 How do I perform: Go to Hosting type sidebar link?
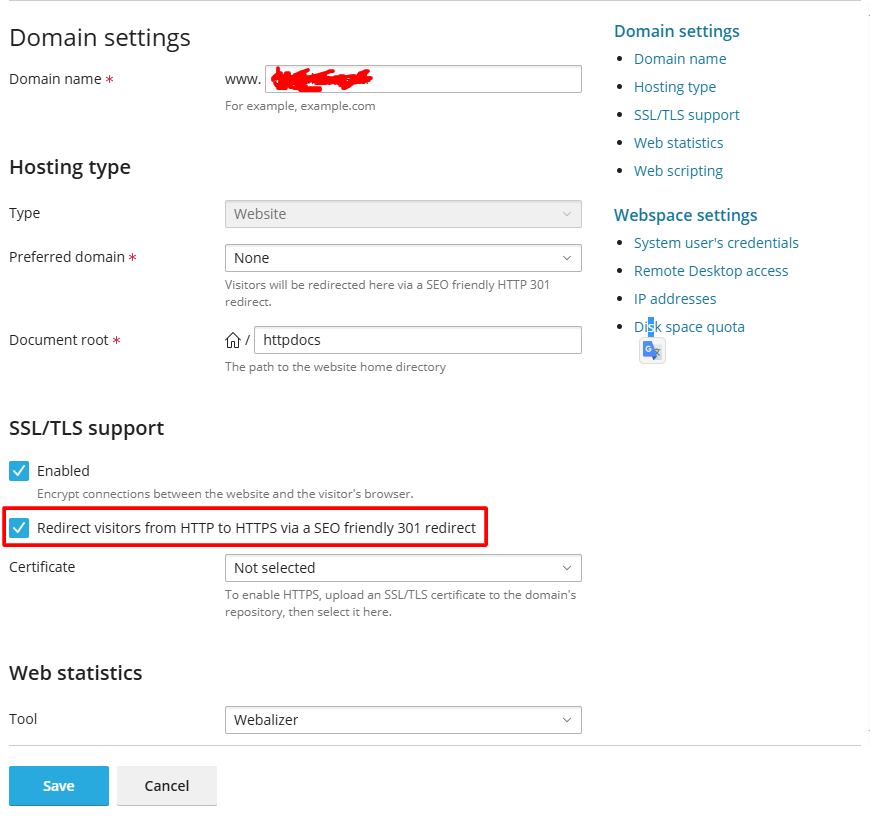(675, 87)
